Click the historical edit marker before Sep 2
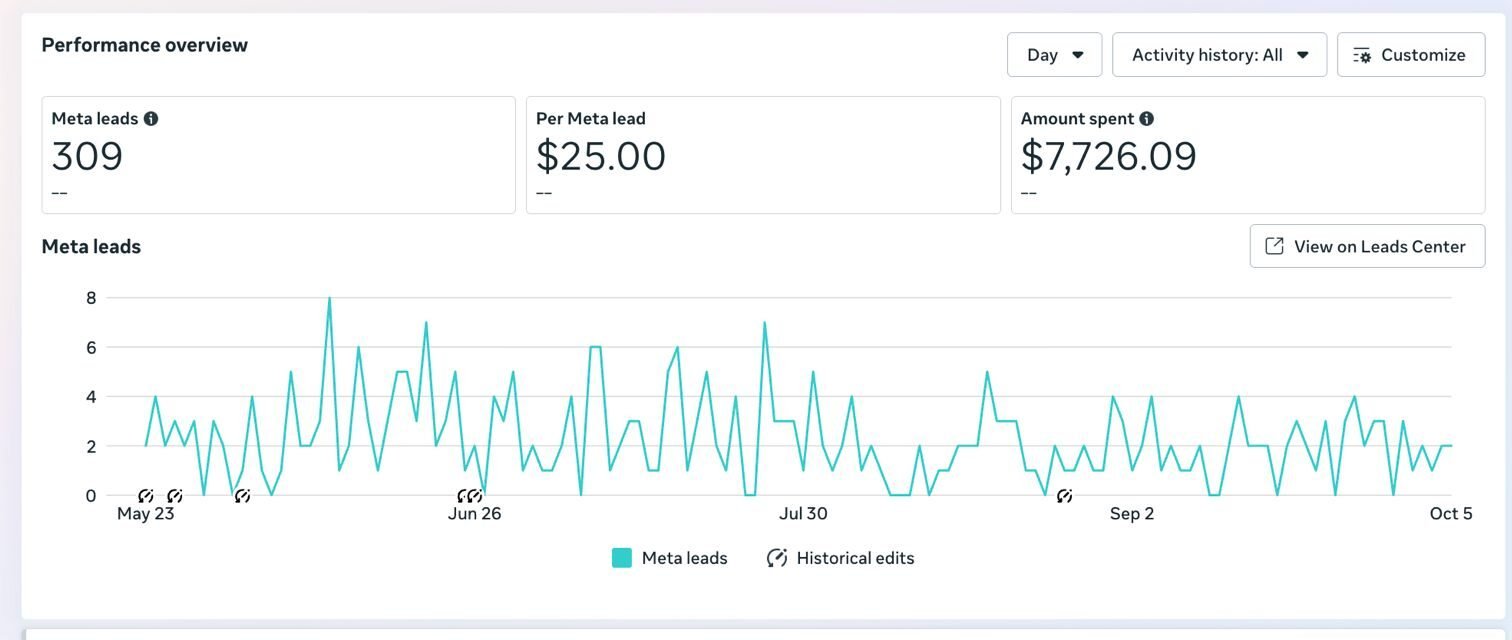Image resolution: width=1512 pixels, height=640 pixels. 1065,496
